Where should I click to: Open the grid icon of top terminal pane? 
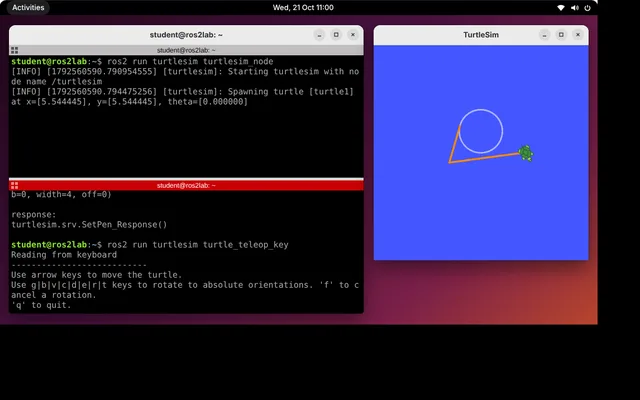pos(15,50)
